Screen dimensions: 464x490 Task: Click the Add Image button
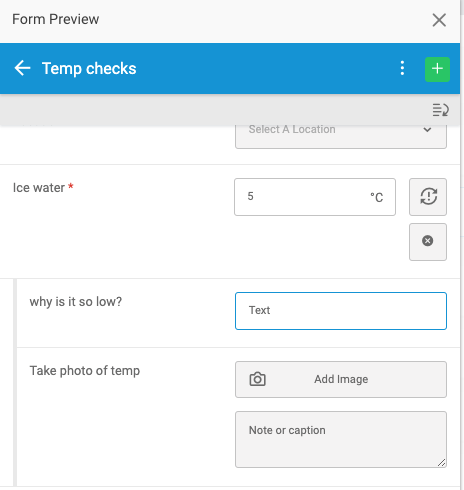pos(341,379)
